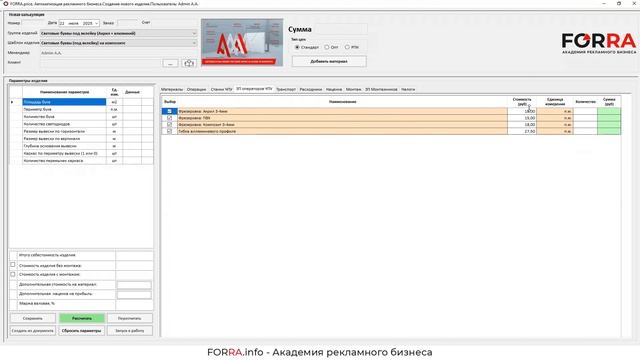Screen dimensions: 640x360
Task: Click the green Рассчитать button
Action: 82,318
